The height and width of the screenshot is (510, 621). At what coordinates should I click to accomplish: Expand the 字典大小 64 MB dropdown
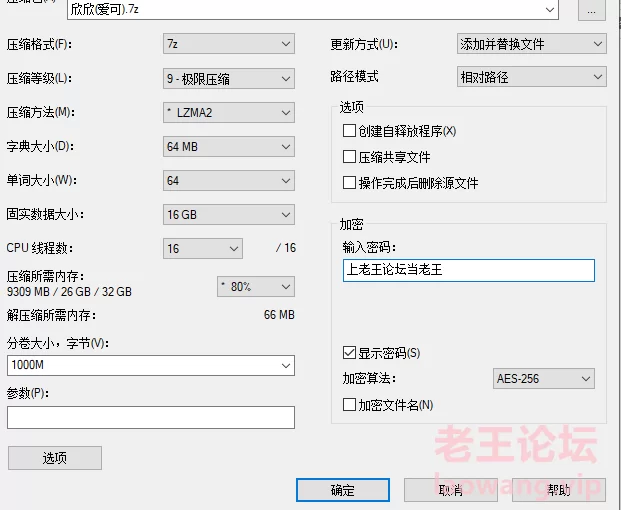(229, 147)
